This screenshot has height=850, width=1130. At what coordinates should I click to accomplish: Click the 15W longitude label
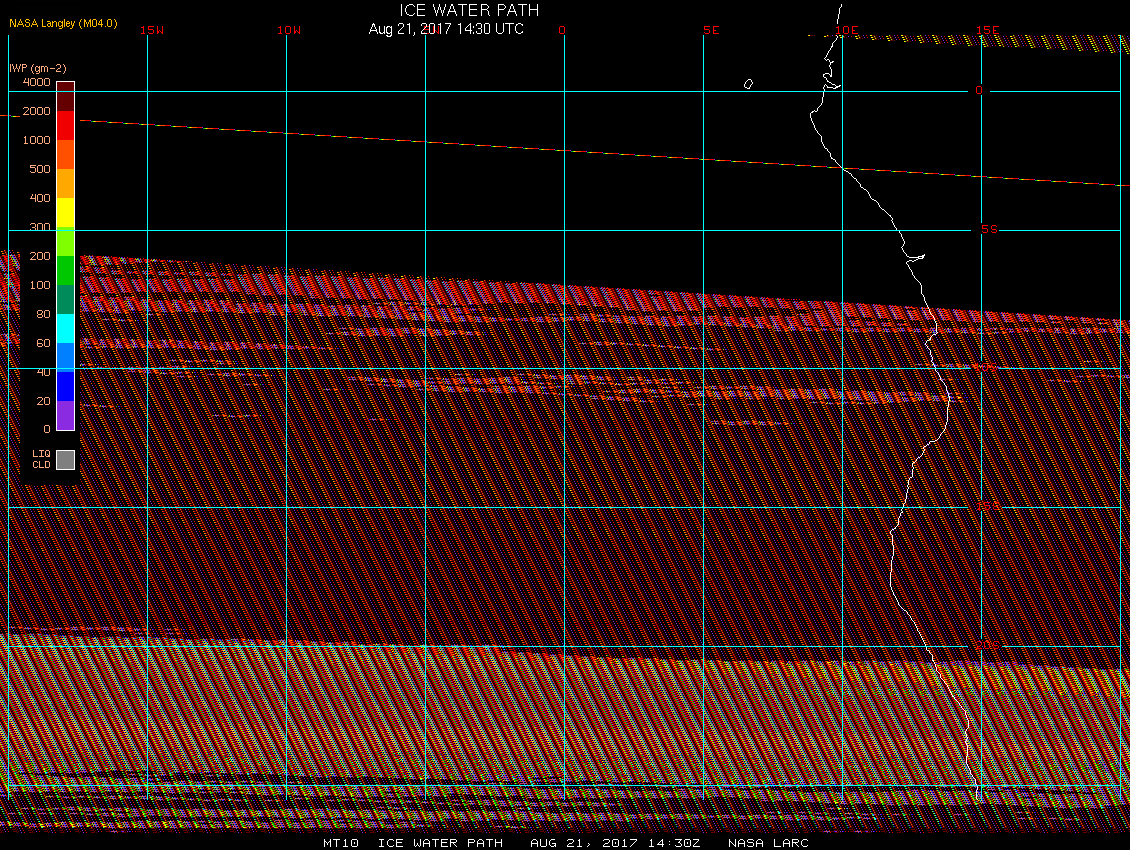point(152,30)
